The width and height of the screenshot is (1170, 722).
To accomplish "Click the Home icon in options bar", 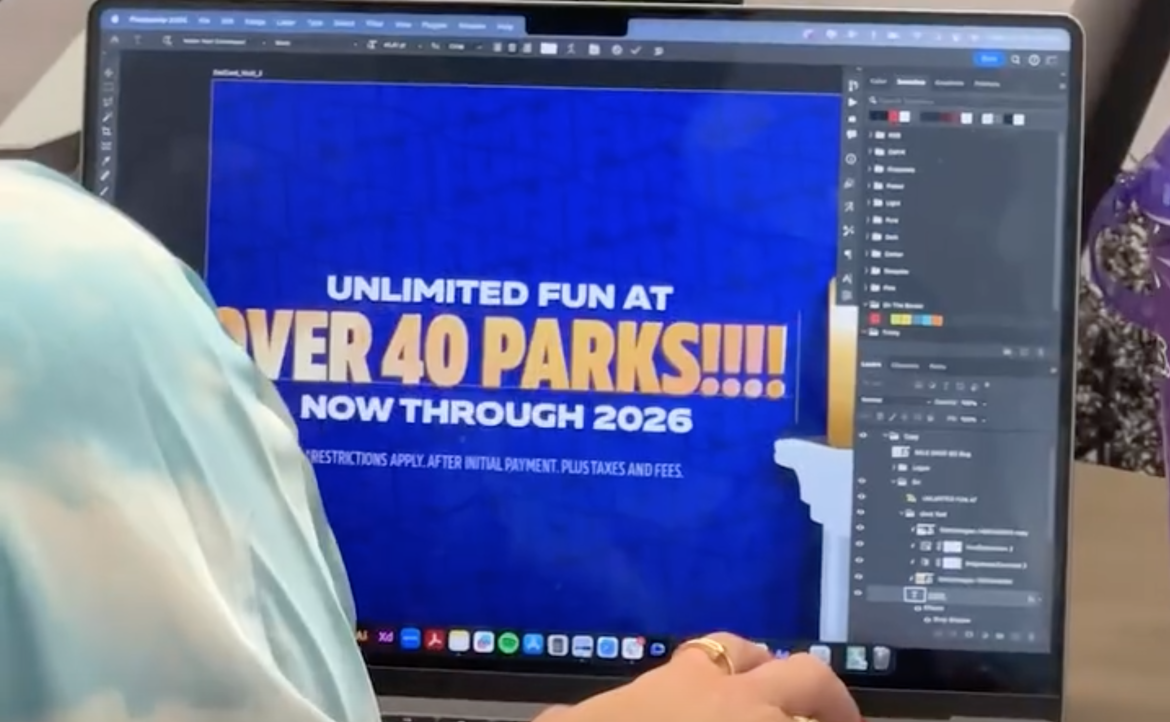I will pos(114,39).
